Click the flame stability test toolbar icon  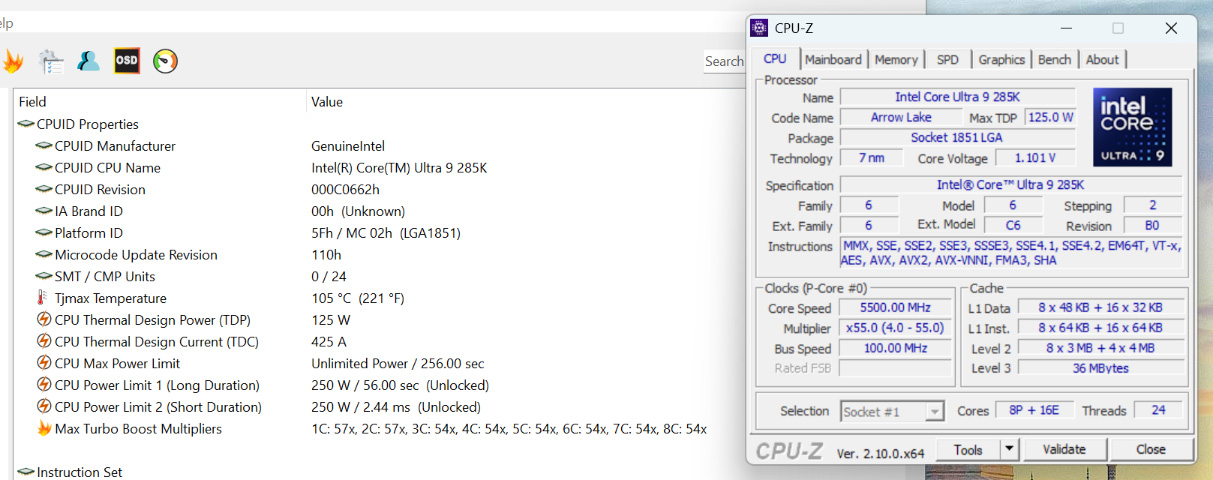tap(11, 62)
